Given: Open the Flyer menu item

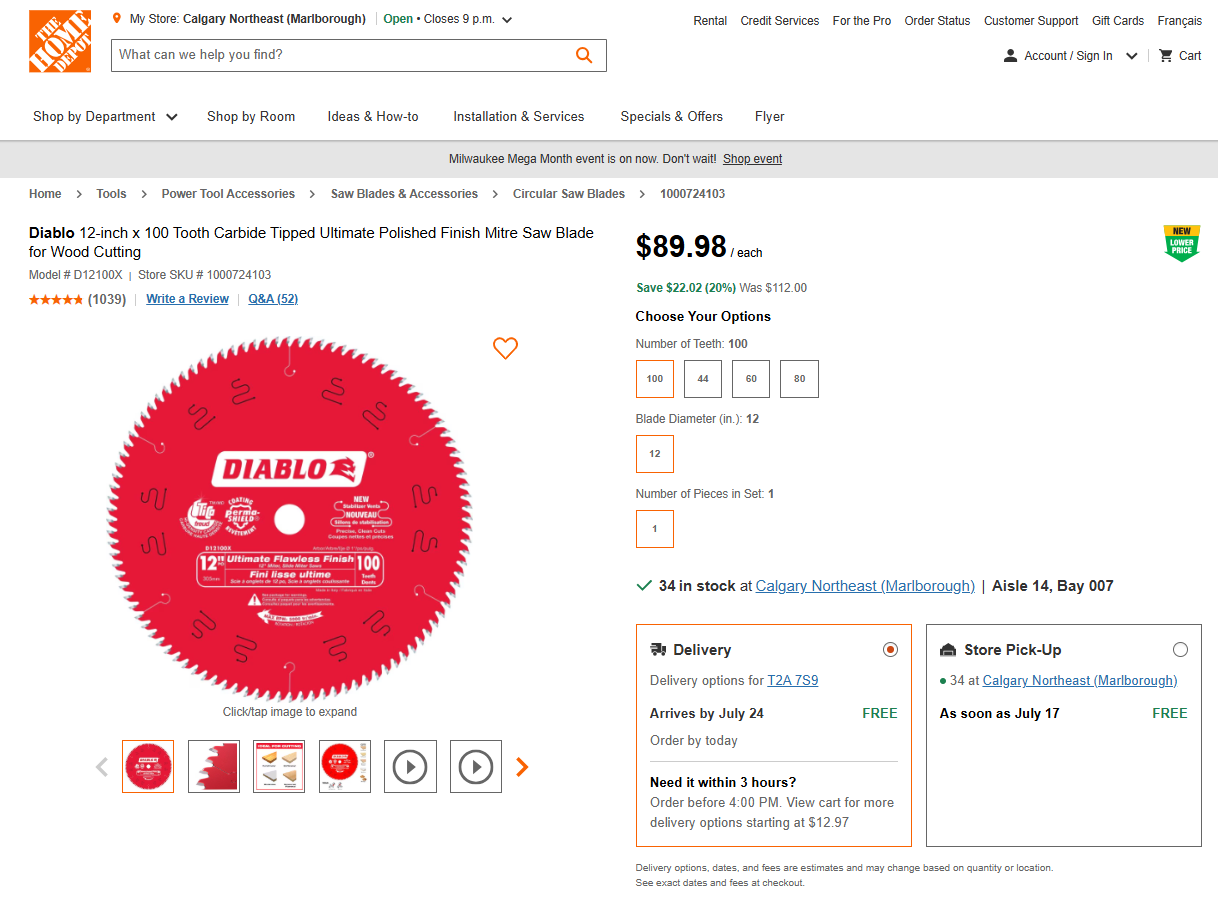Looking at the screenshot, I should 769,117.
